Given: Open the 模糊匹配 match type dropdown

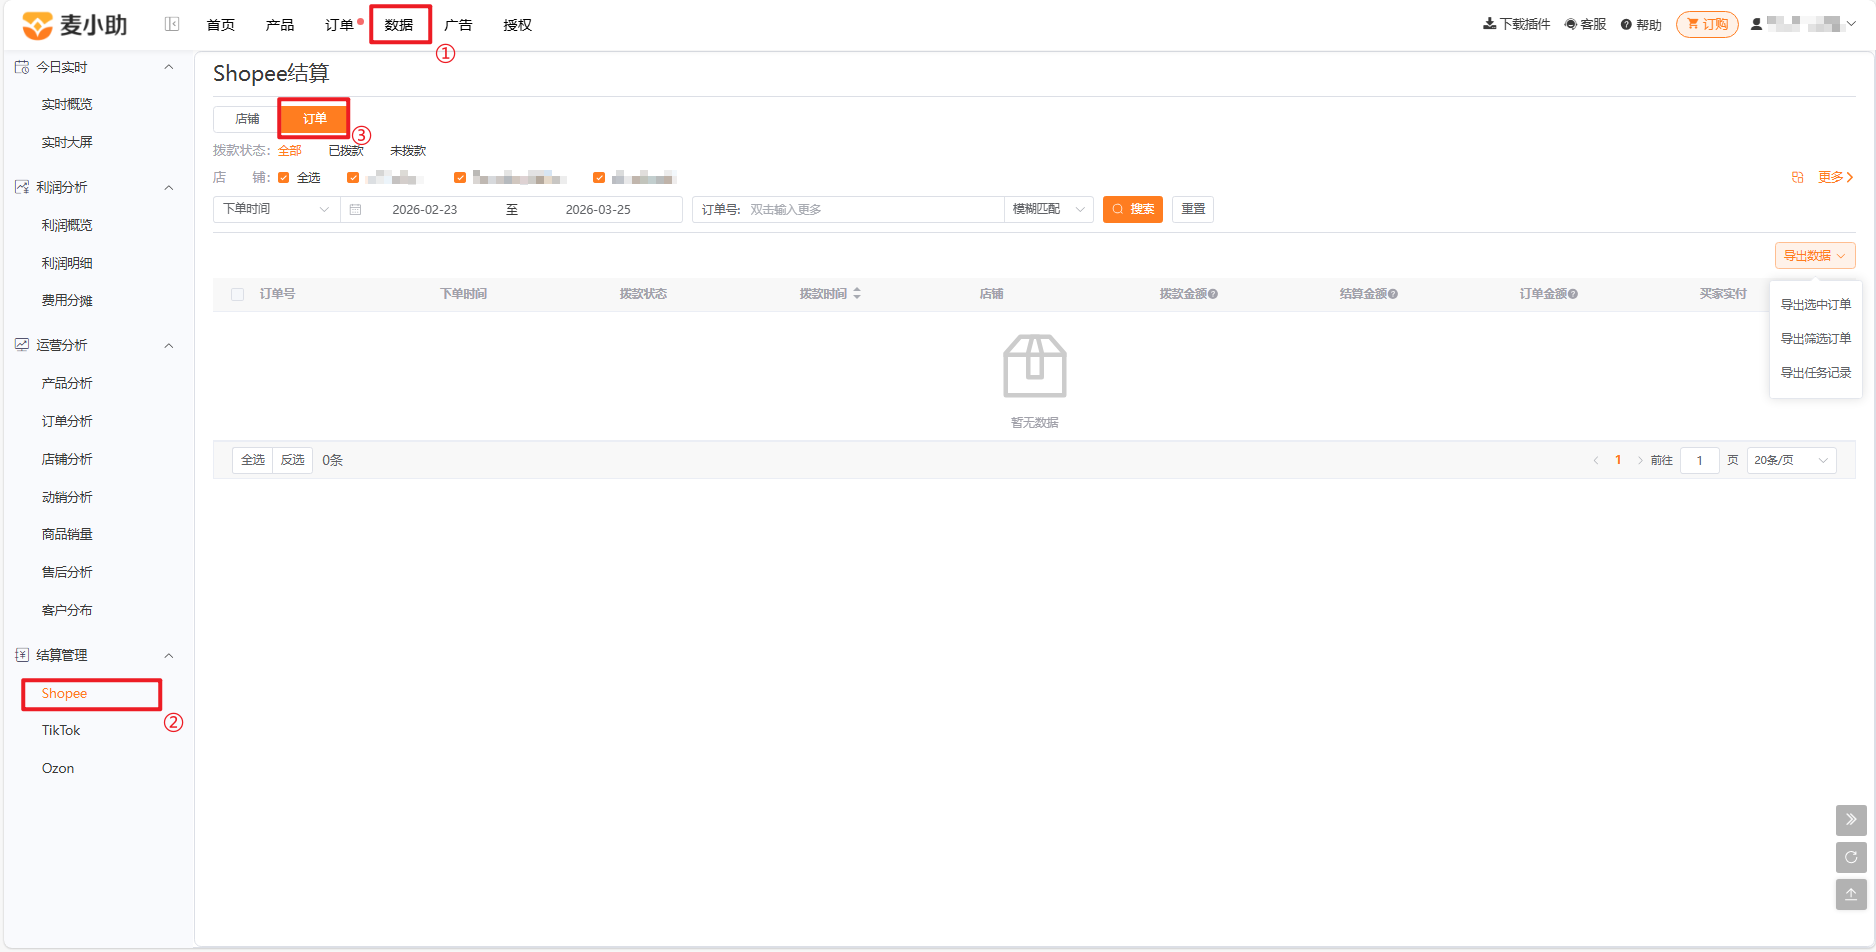Looking at the screenshot, I should coord(1048,209).
